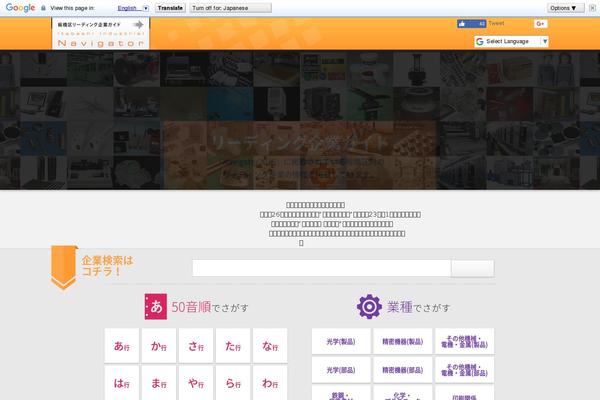Click the hero banner リーディング企業ガイド
The height and width of the screenshot is (400, 600).
pos(300,155)
